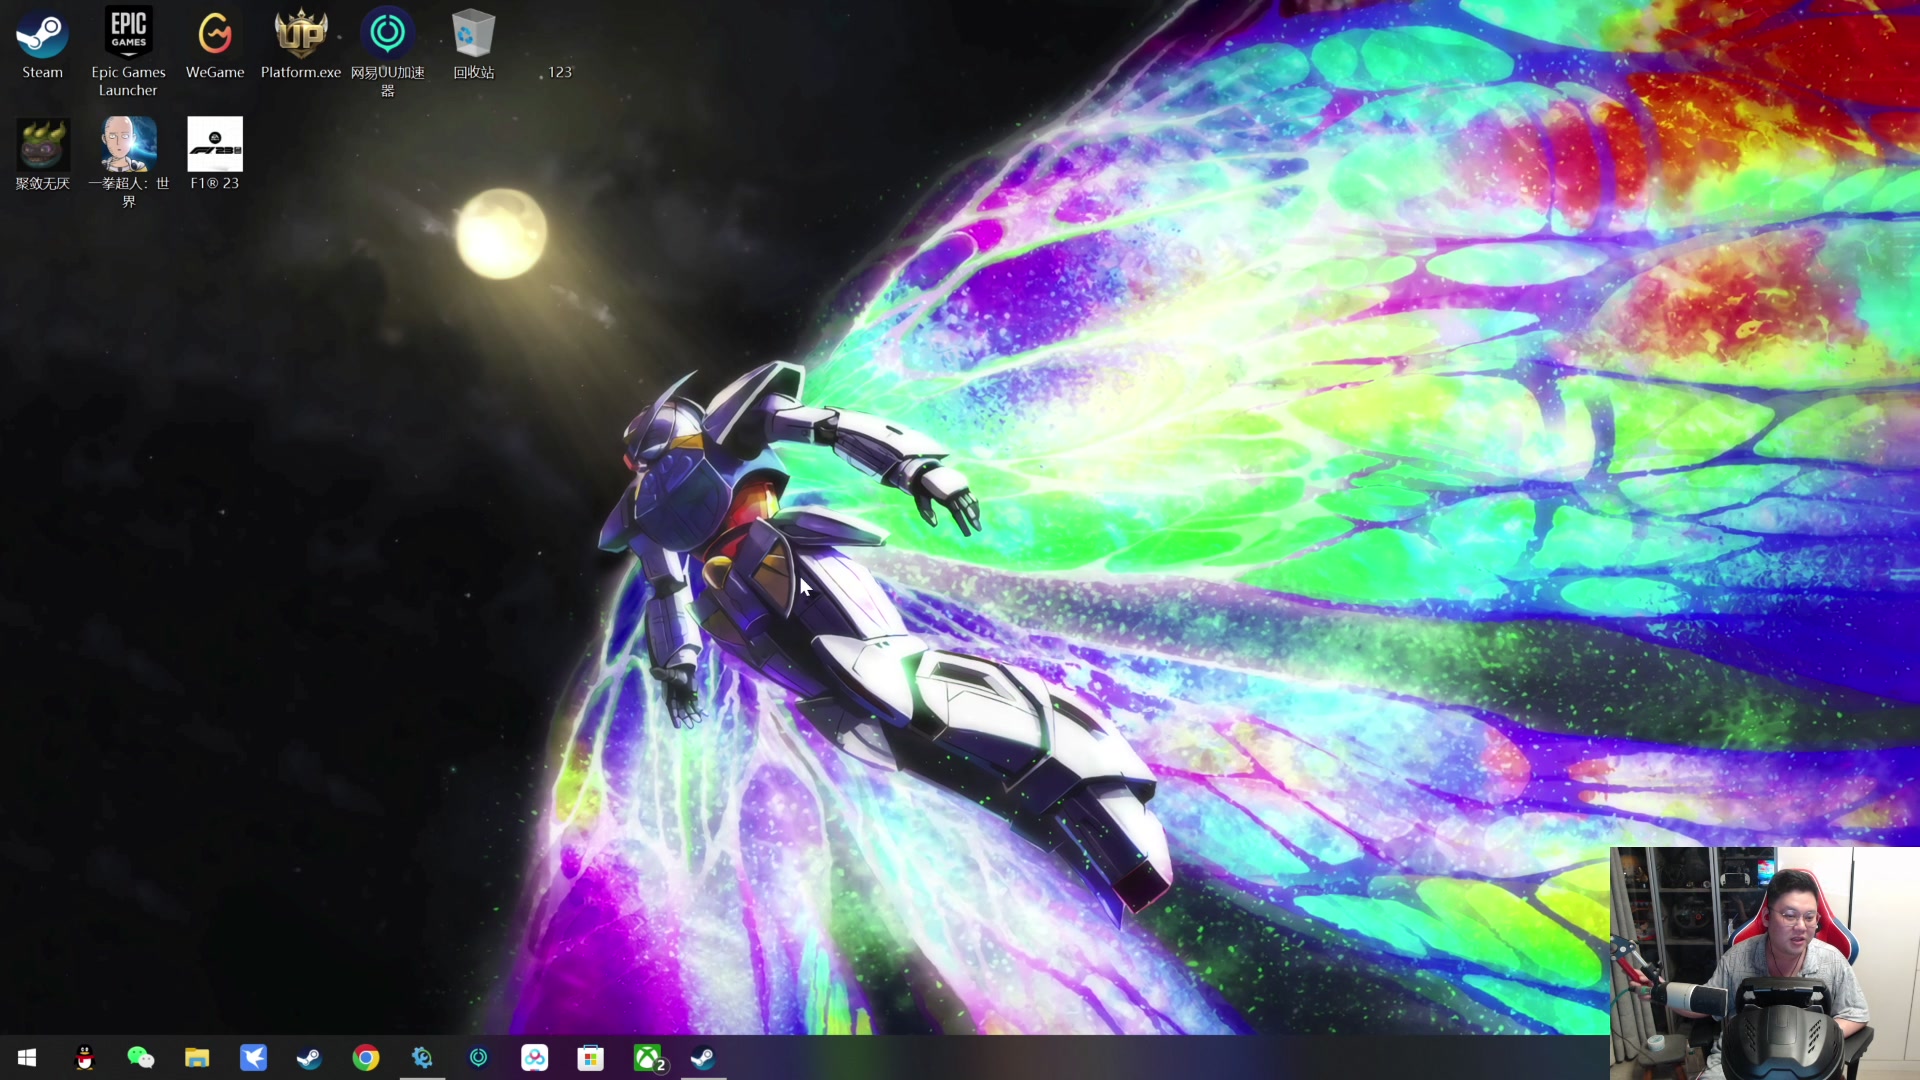Launch Google Chrome from the taskbar
The width and height of the screenshot is (1920, 1080).
pos(366,1058)
